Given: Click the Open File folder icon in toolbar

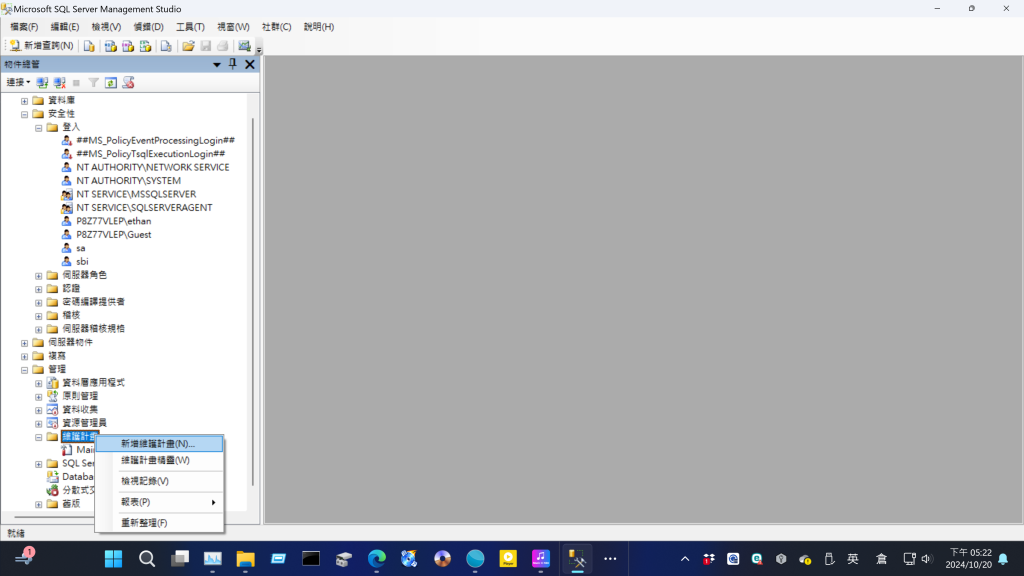Looking at the screenshot, I should tap(188, 46).
